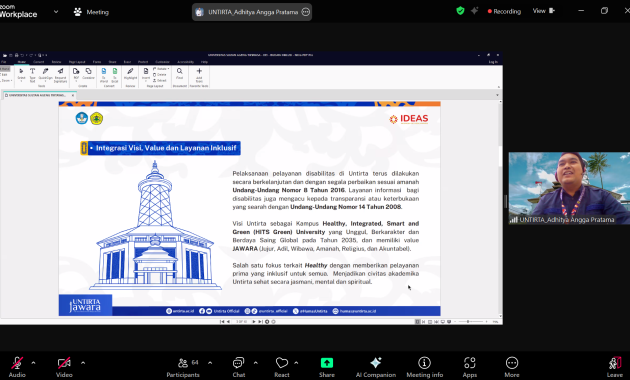630x380 pixels.
Task: Click the green encryption shield icon
Action: tap(460, 11)
